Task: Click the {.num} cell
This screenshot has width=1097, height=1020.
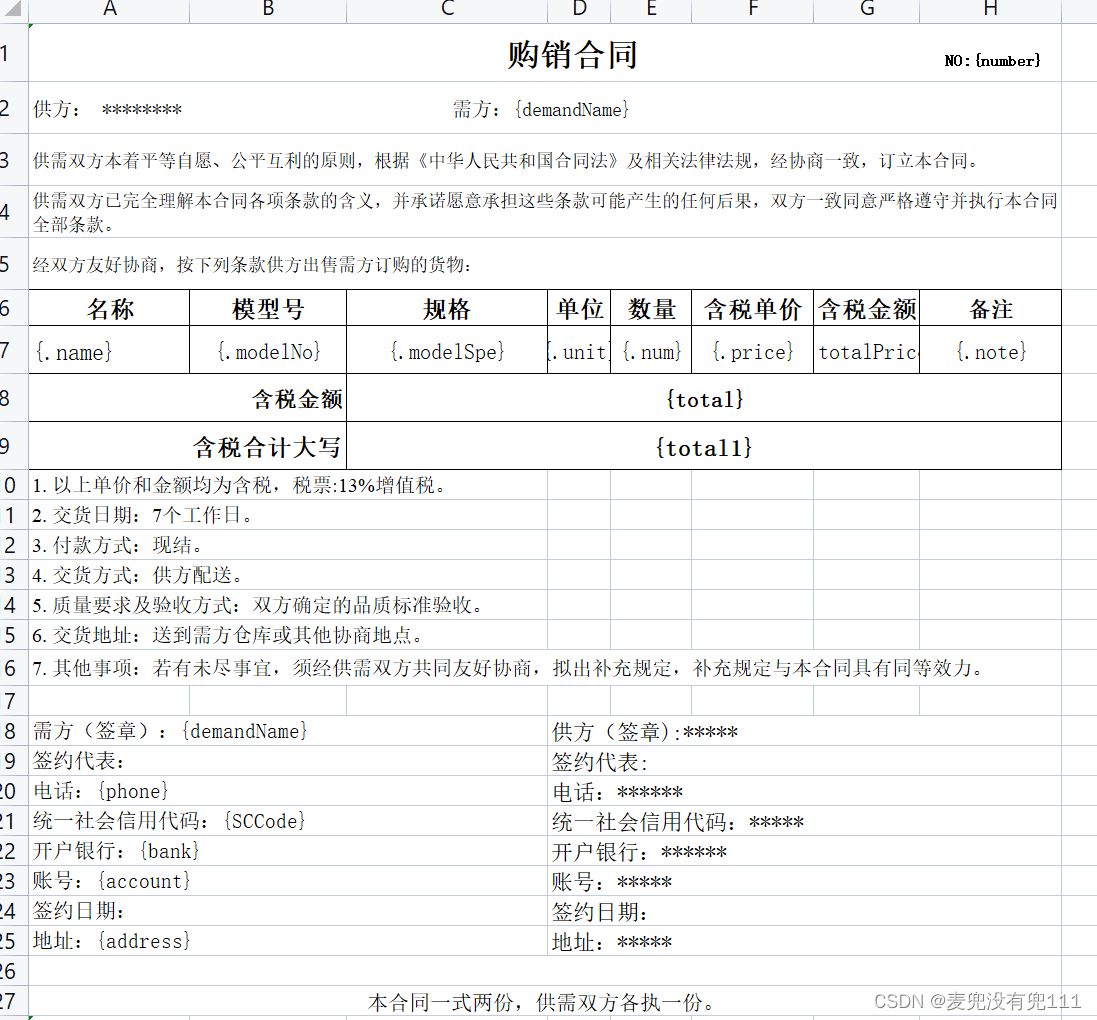Action: [651, 350]
